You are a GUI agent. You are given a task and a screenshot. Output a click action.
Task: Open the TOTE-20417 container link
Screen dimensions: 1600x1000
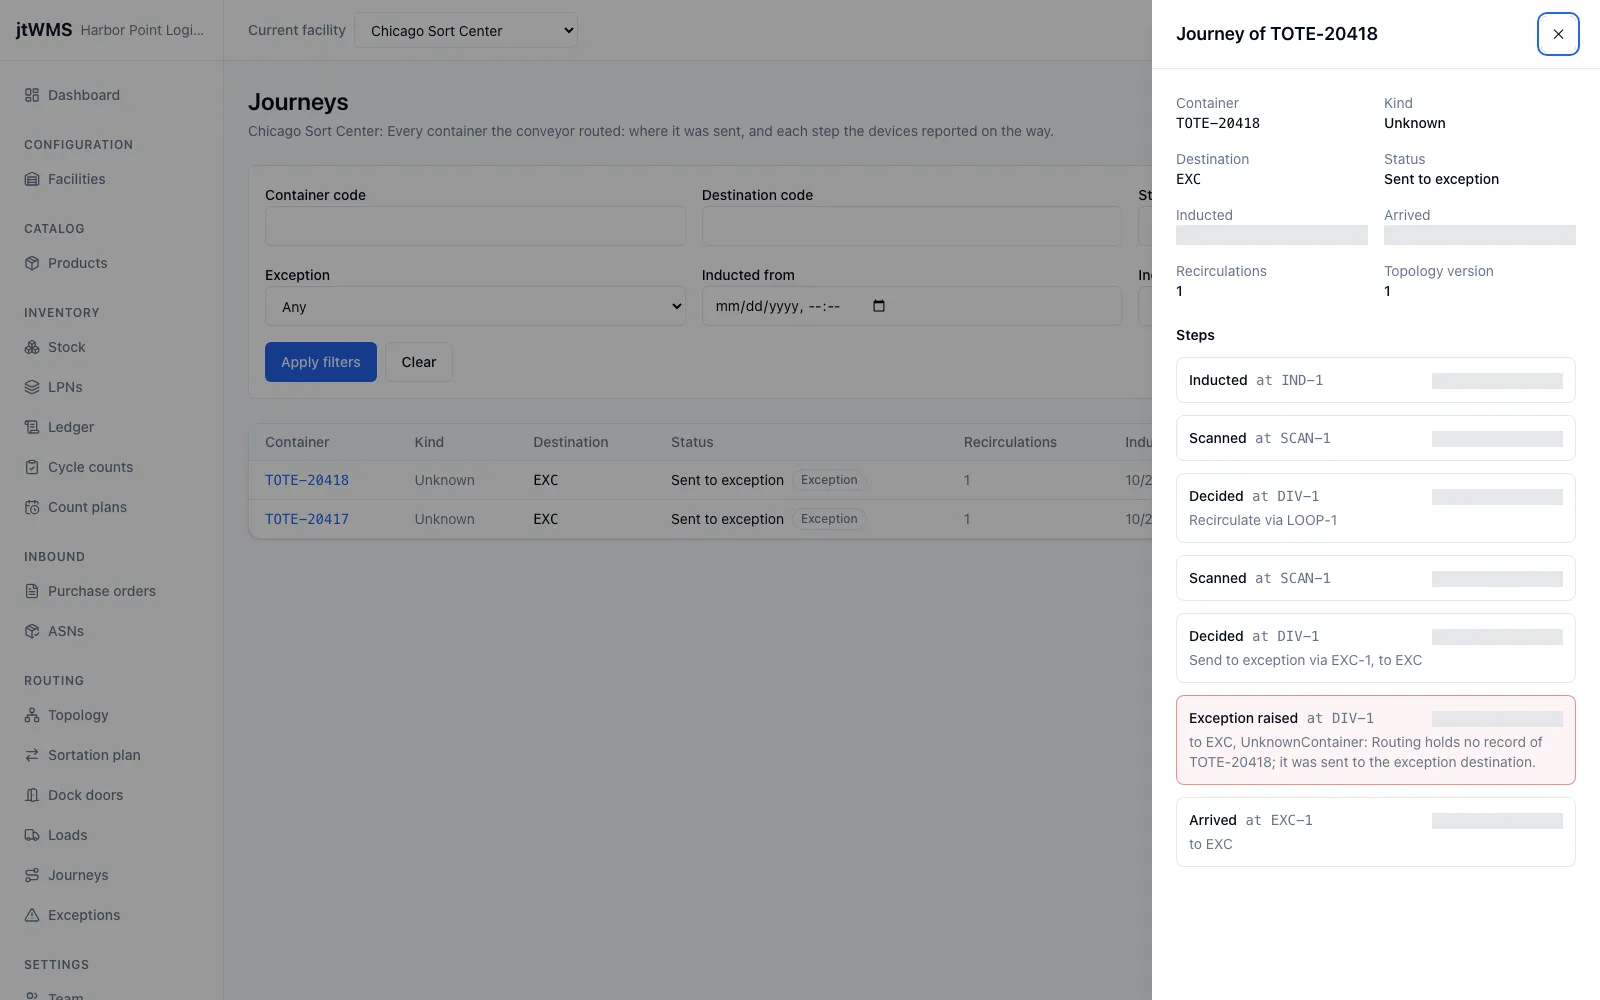point(307,519)
